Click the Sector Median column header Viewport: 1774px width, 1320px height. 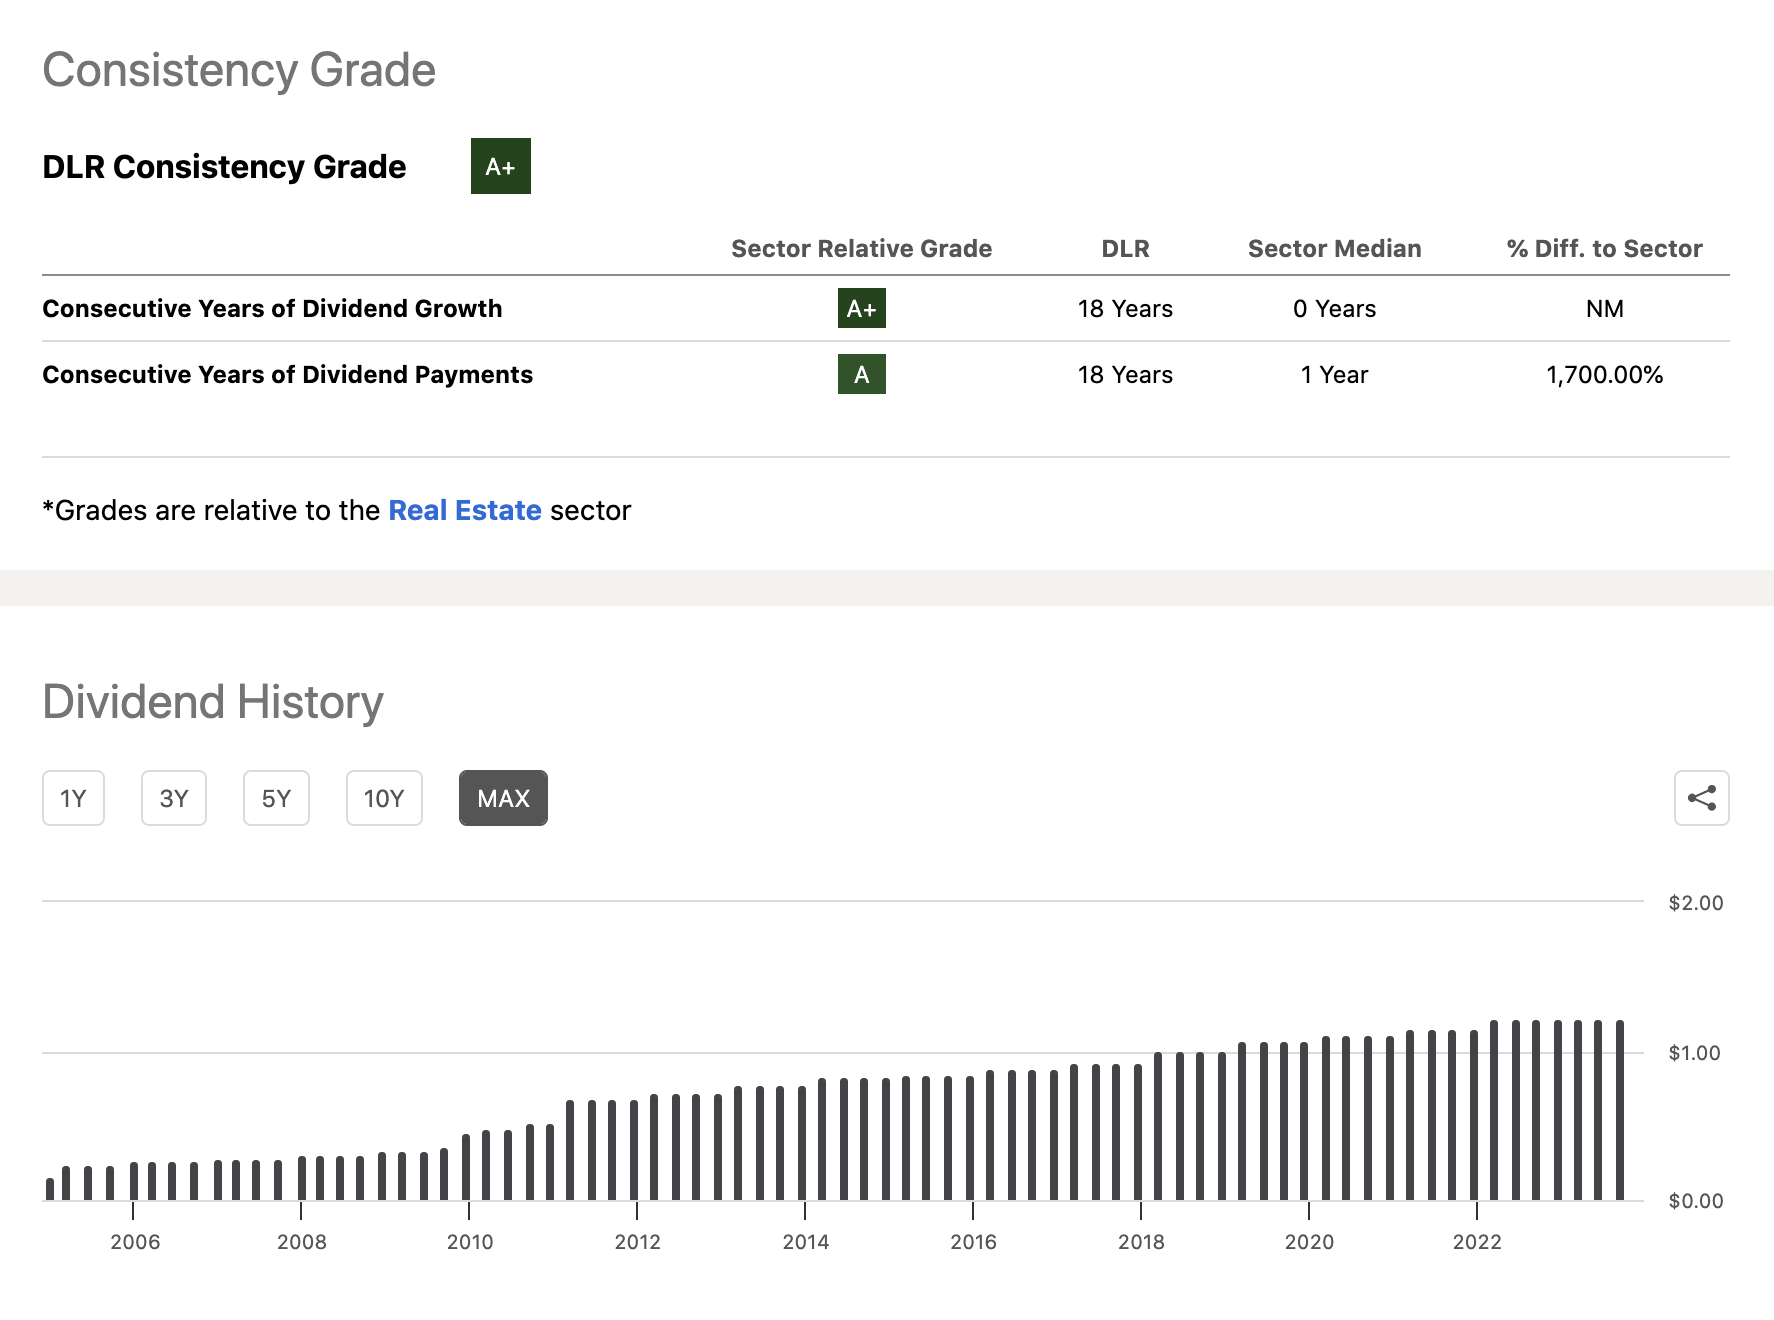[1334, 248]
